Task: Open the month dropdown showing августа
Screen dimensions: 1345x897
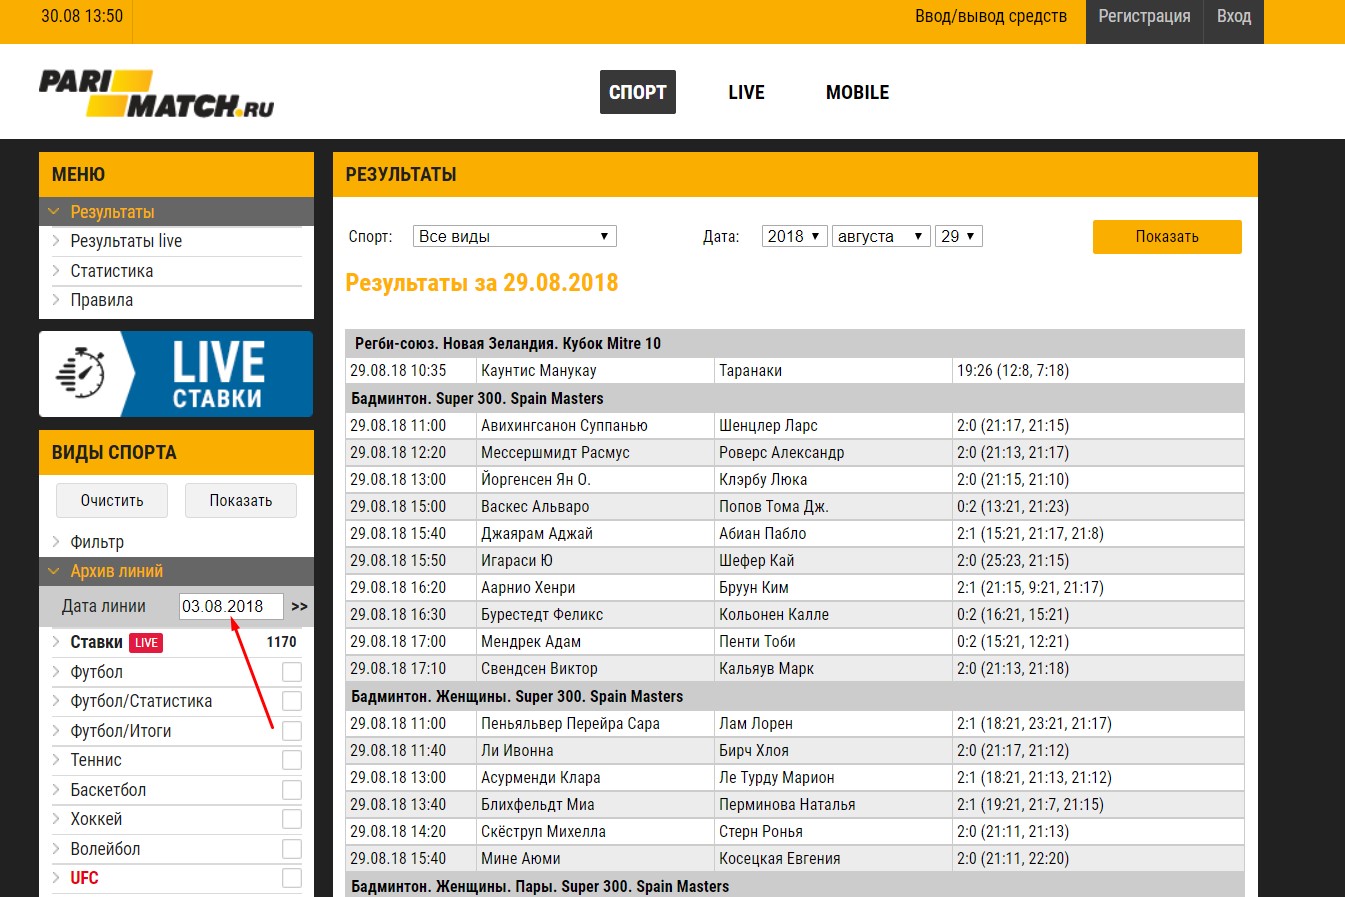Action: (x=881, y=236)
